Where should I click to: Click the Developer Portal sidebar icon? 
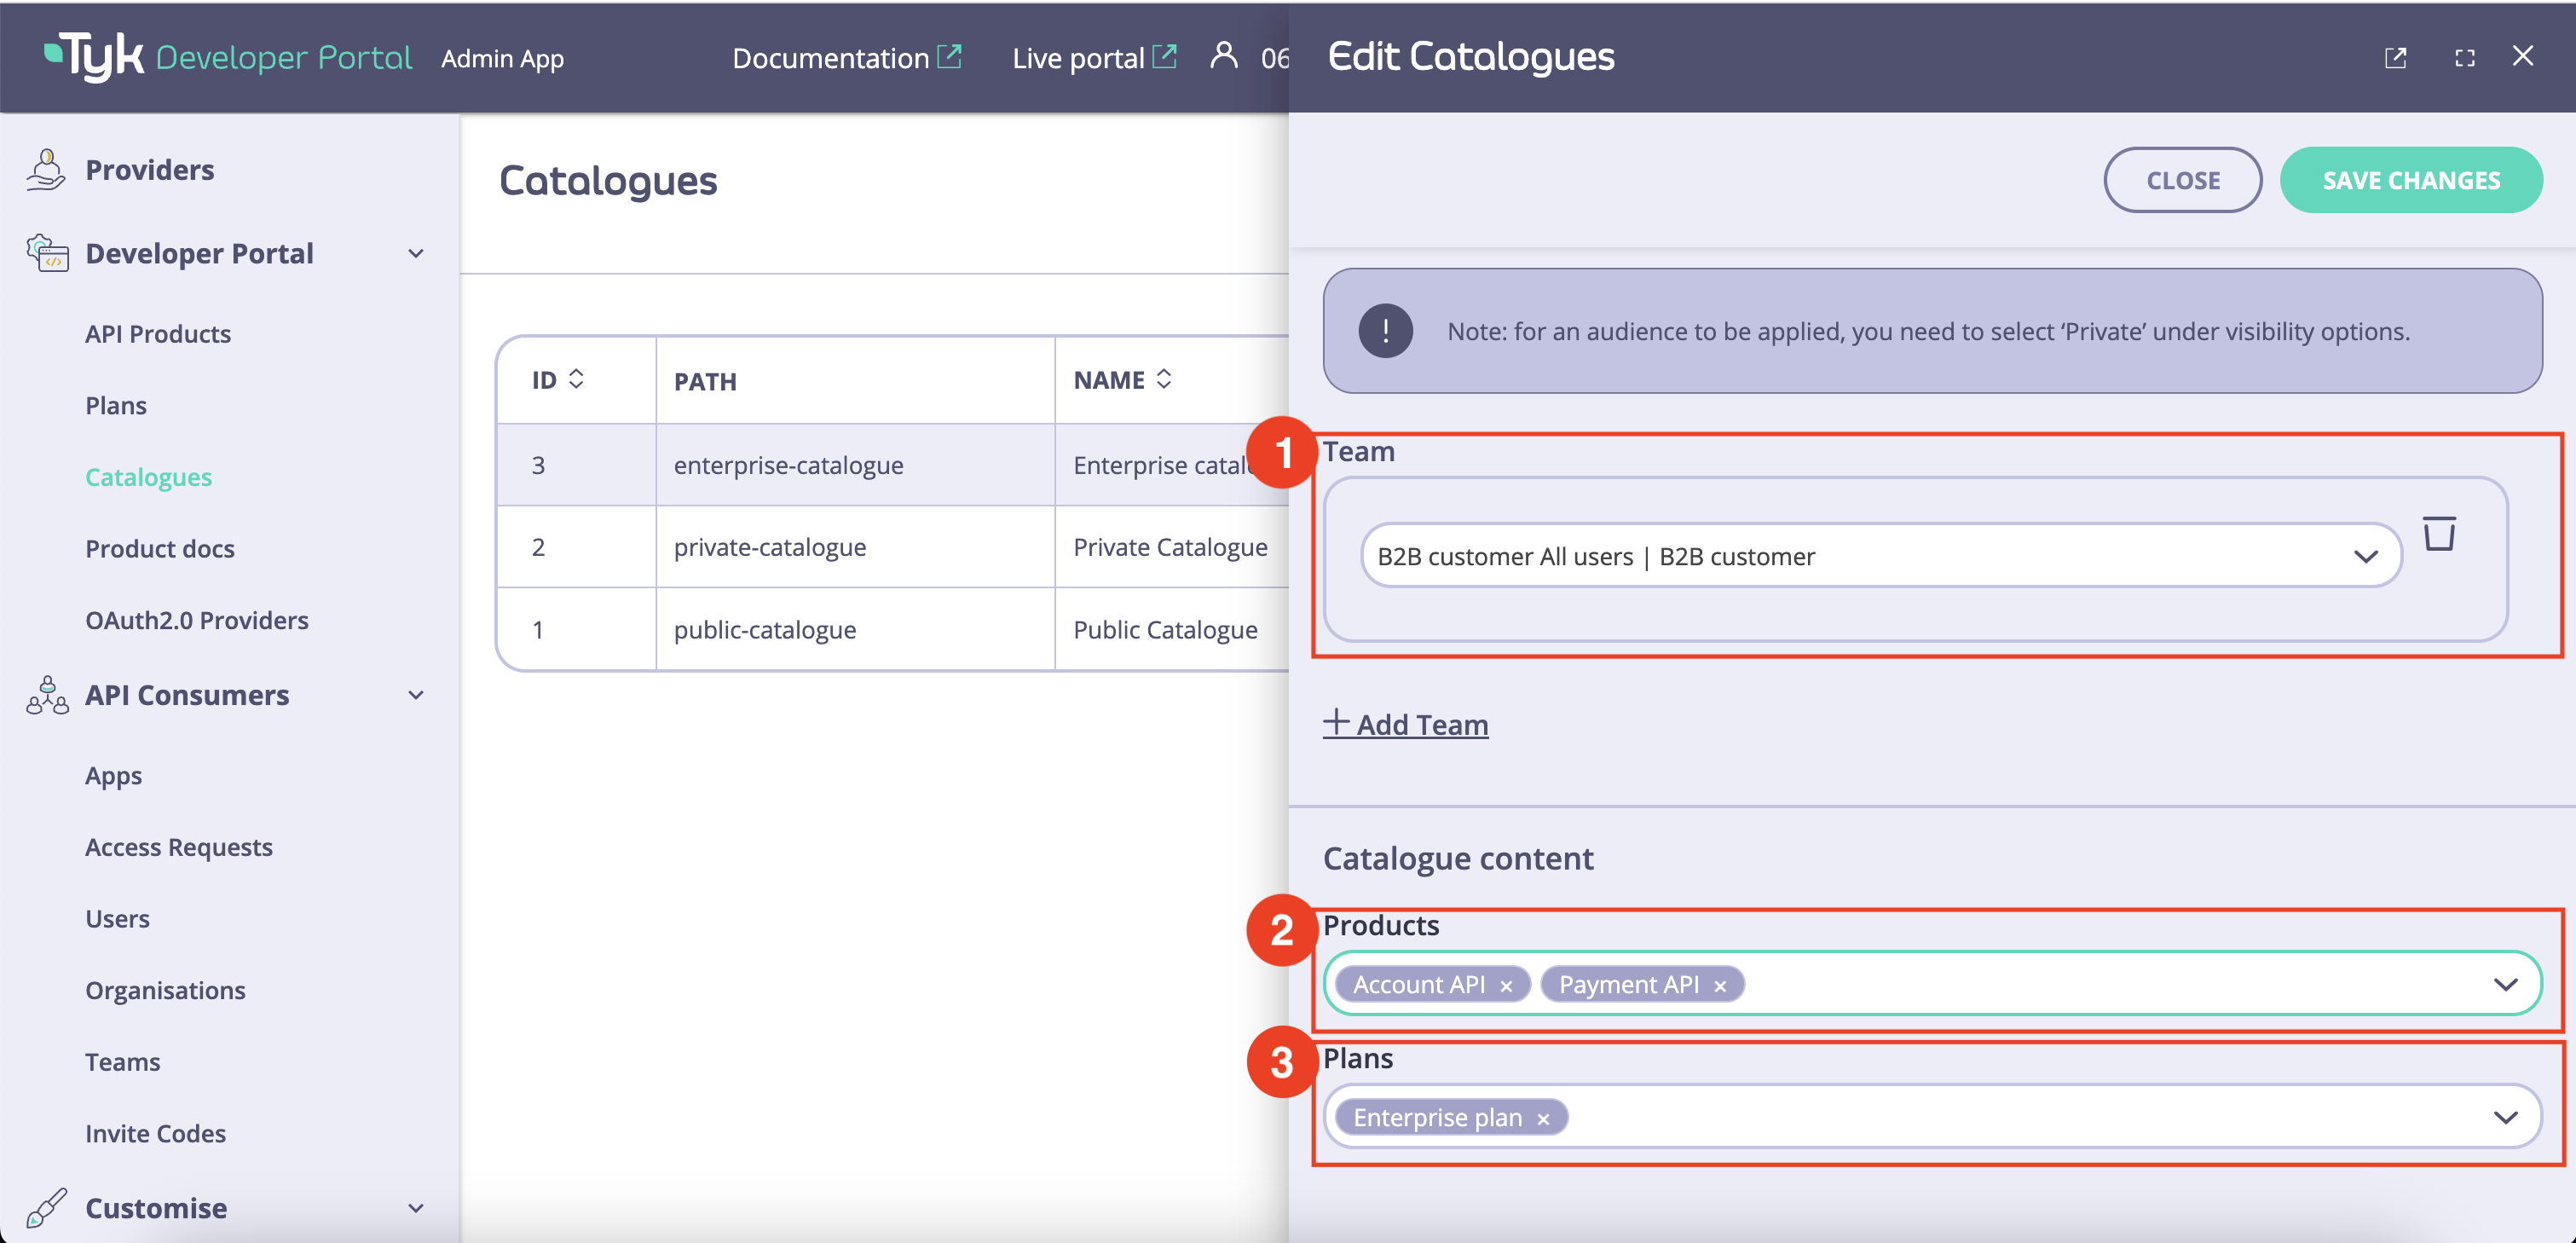[x=48, y=253]
